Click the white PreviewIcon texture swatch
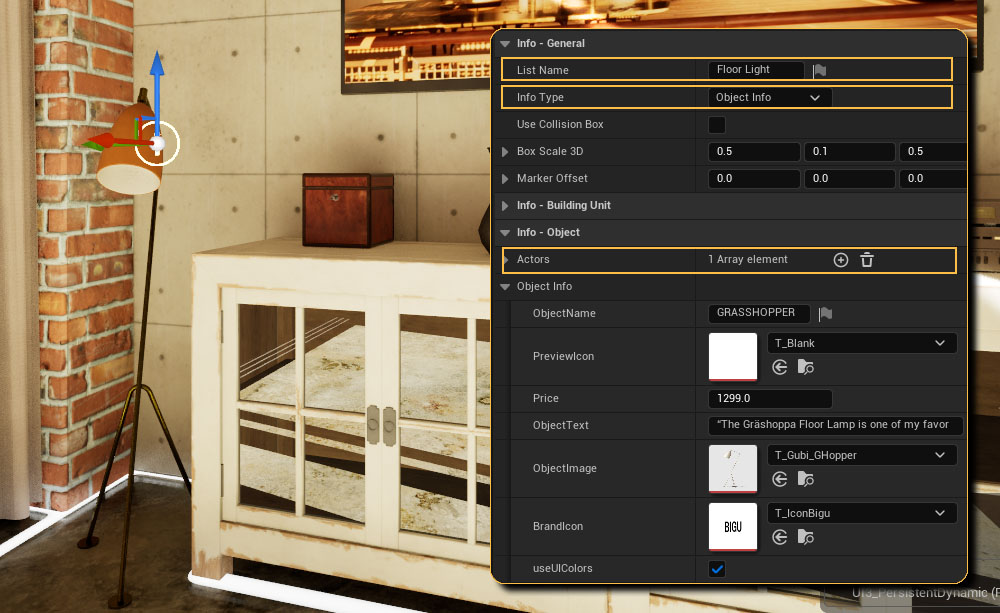This screenshot has height=613, width=1000. [733, 356]
